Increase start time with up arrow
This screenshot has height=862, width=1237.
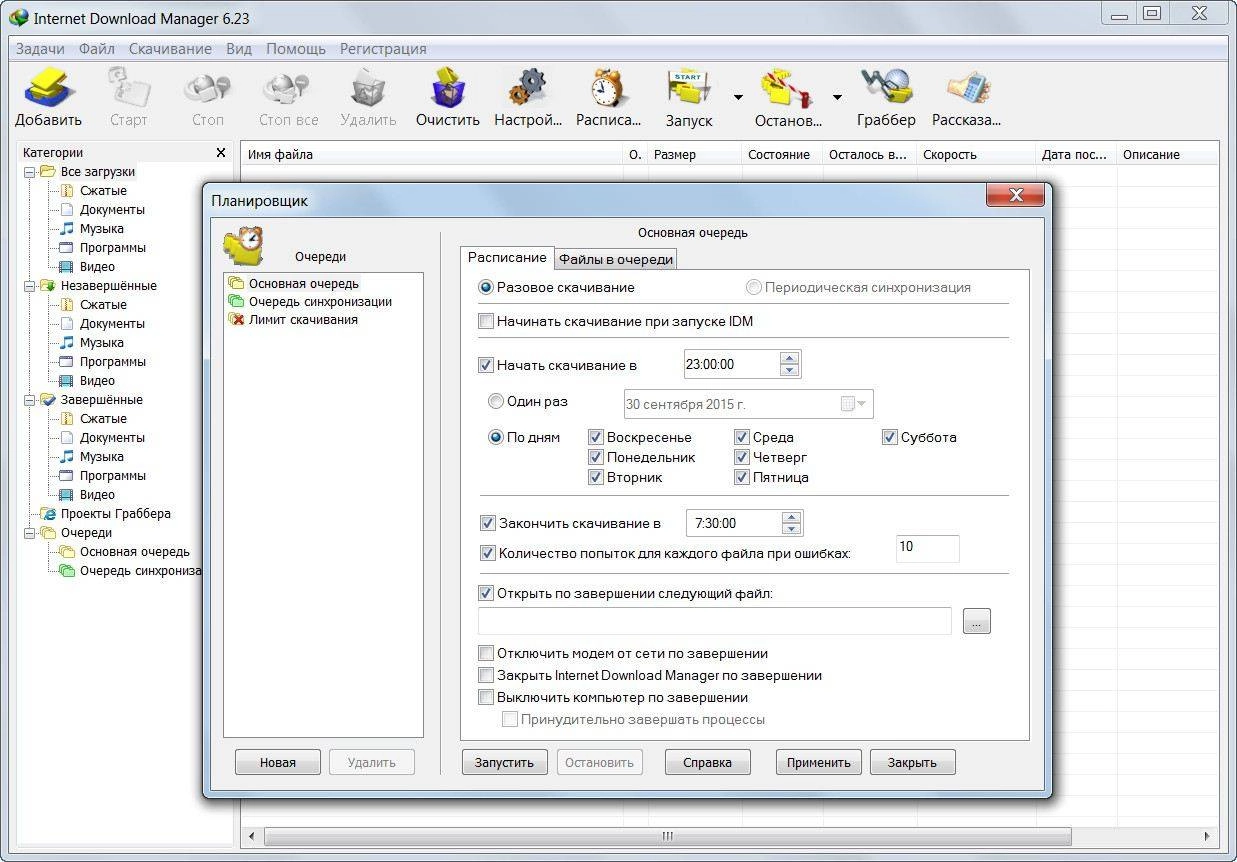[x=790, y=358]
